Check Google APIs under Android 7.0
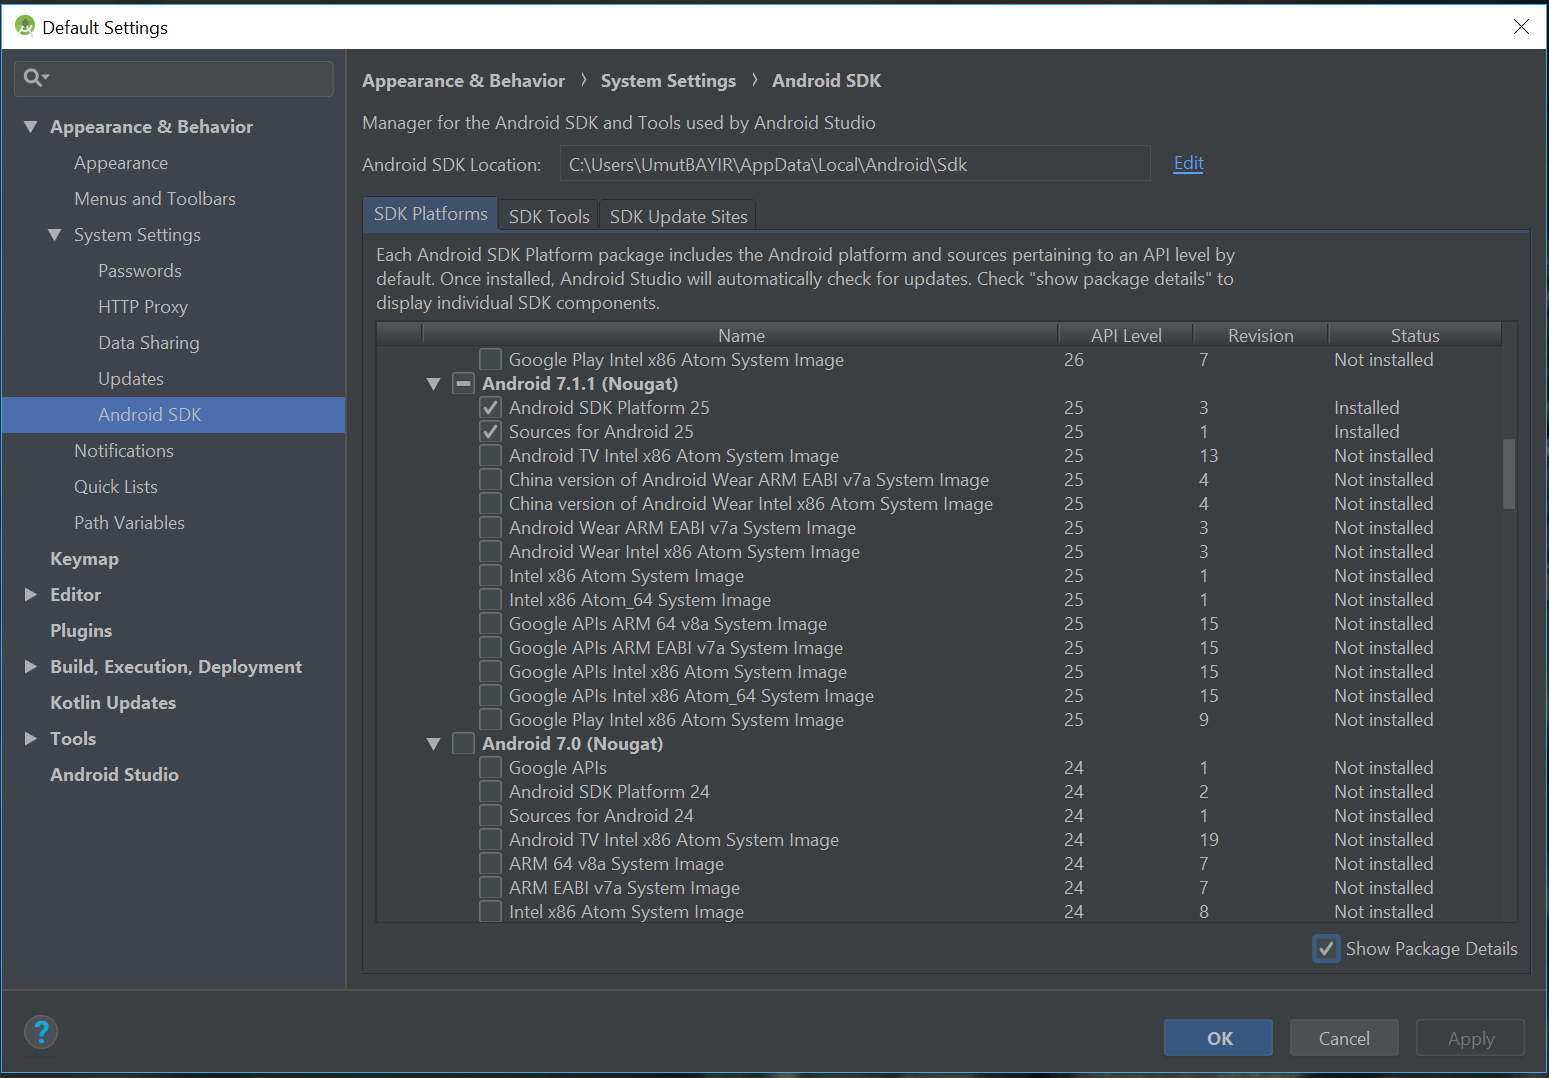This screenshot has height=1078, width=1549. click(x=490, y=768)
